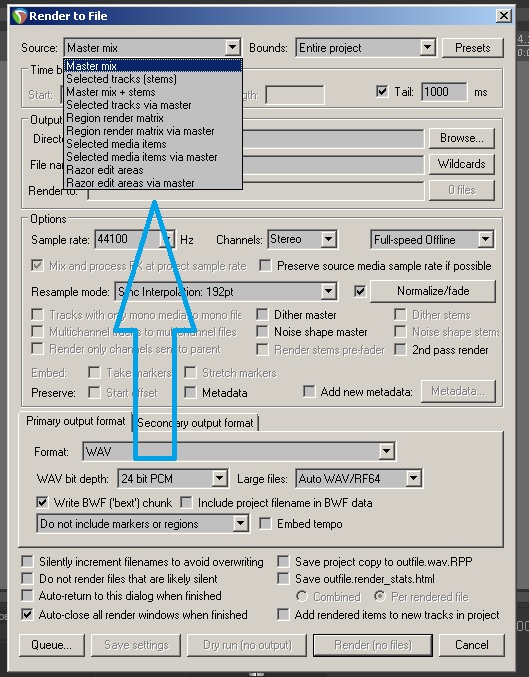Toggle Preserve Metadata checkbox
This screenshot has height=677, width=529.
190,392
